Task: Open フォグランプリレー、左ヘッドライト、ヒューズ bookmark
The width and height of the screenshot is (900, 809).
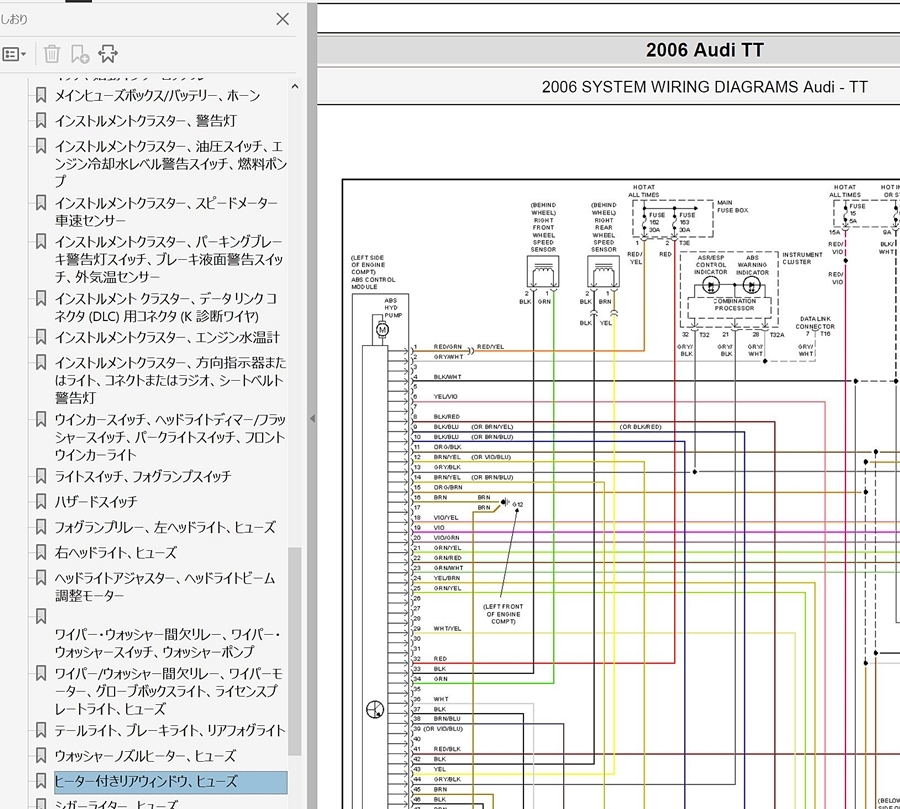Action: [x=165, y=527]
